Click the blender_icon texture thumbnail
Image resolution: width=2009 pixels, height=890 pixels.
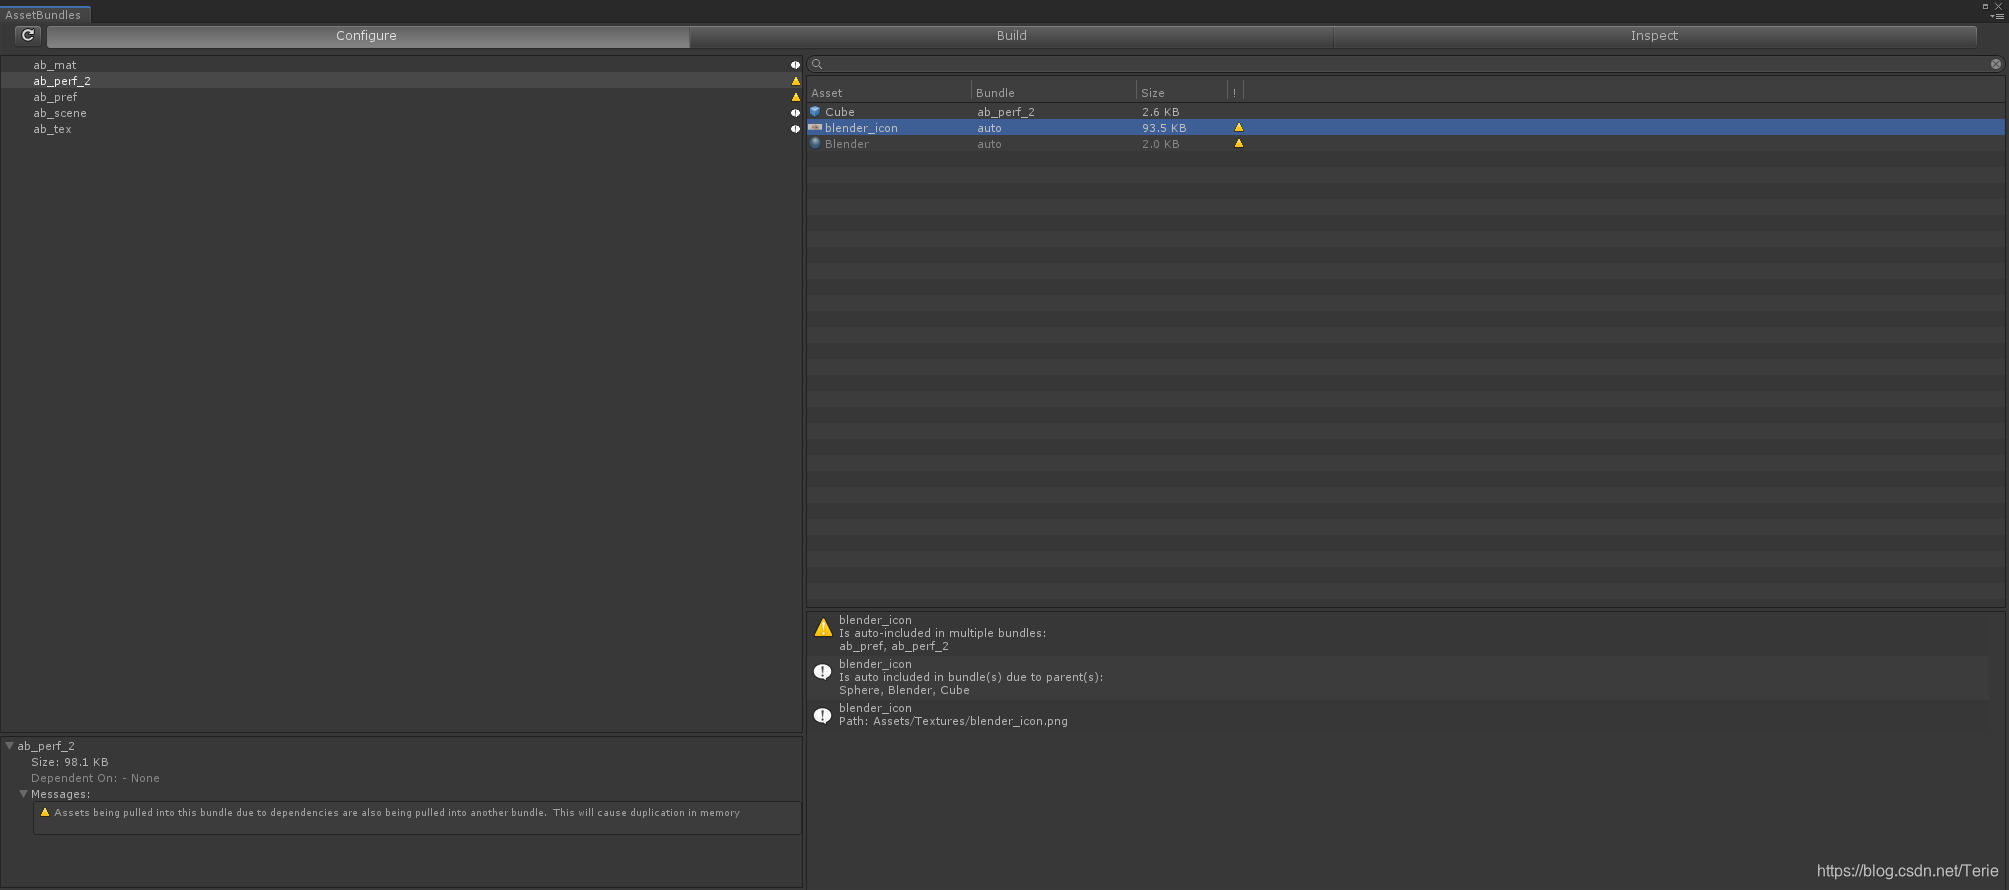pyautogui.click(x=815, y=128)
